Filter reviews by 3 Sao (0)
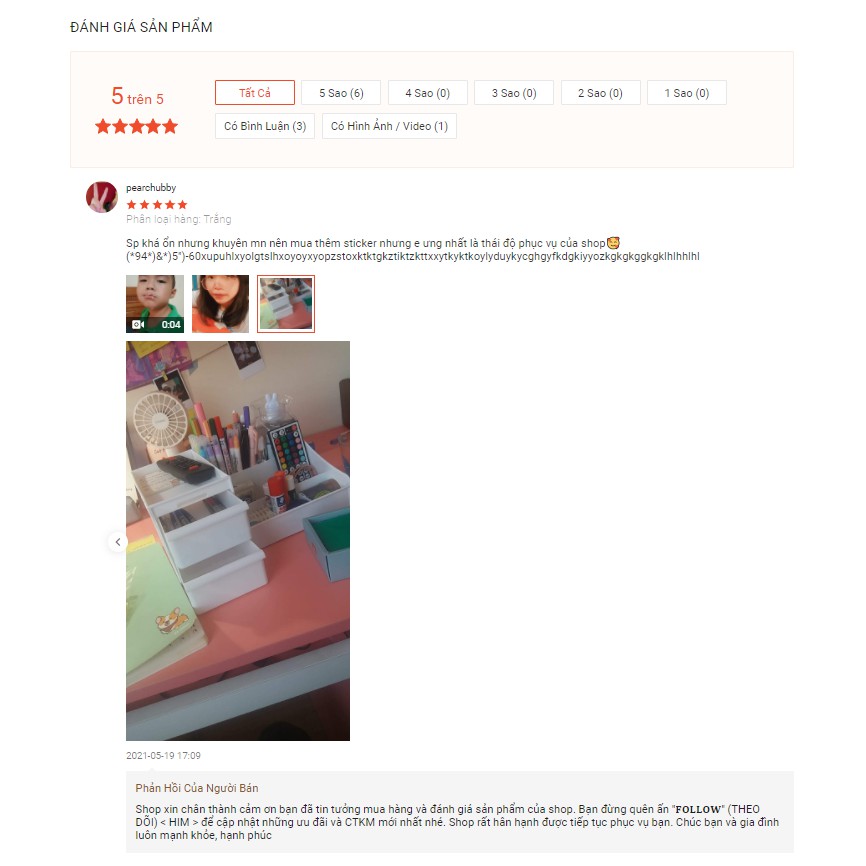 point(514,93)
